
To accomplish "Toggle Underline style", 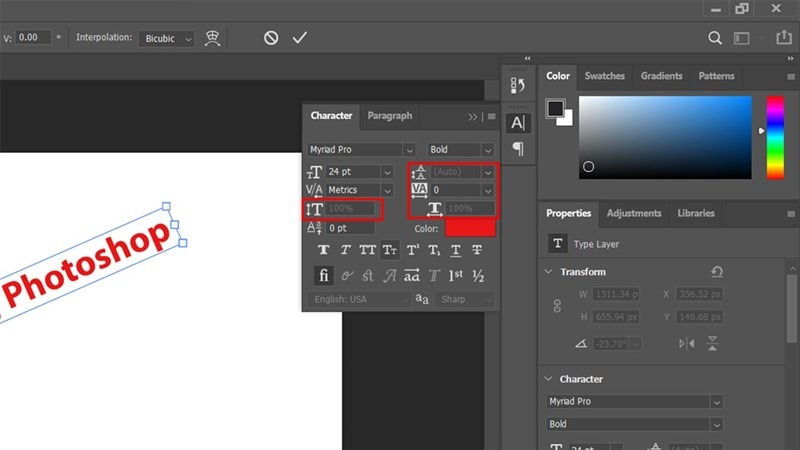I will tap(456, 250).
